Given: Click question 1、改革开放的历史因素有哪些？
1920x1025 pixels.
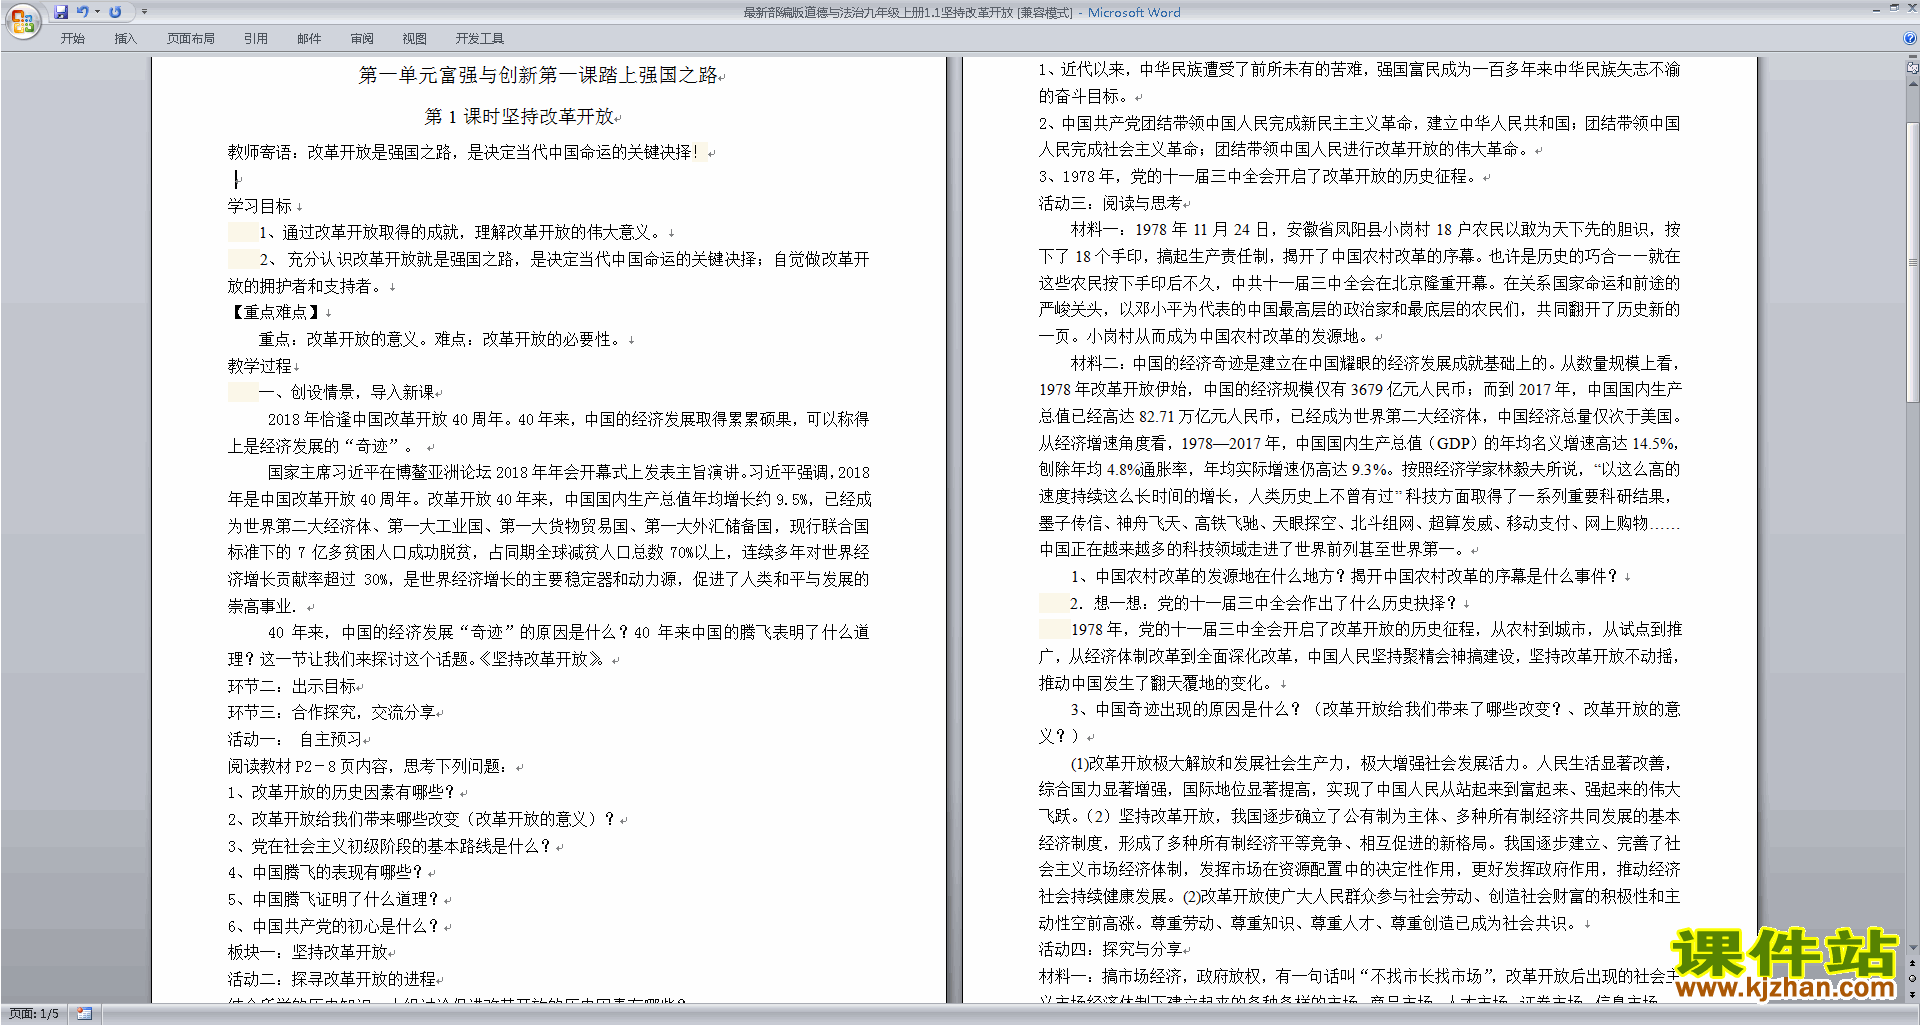Looking at the screenshot, I should click(342, 793).
